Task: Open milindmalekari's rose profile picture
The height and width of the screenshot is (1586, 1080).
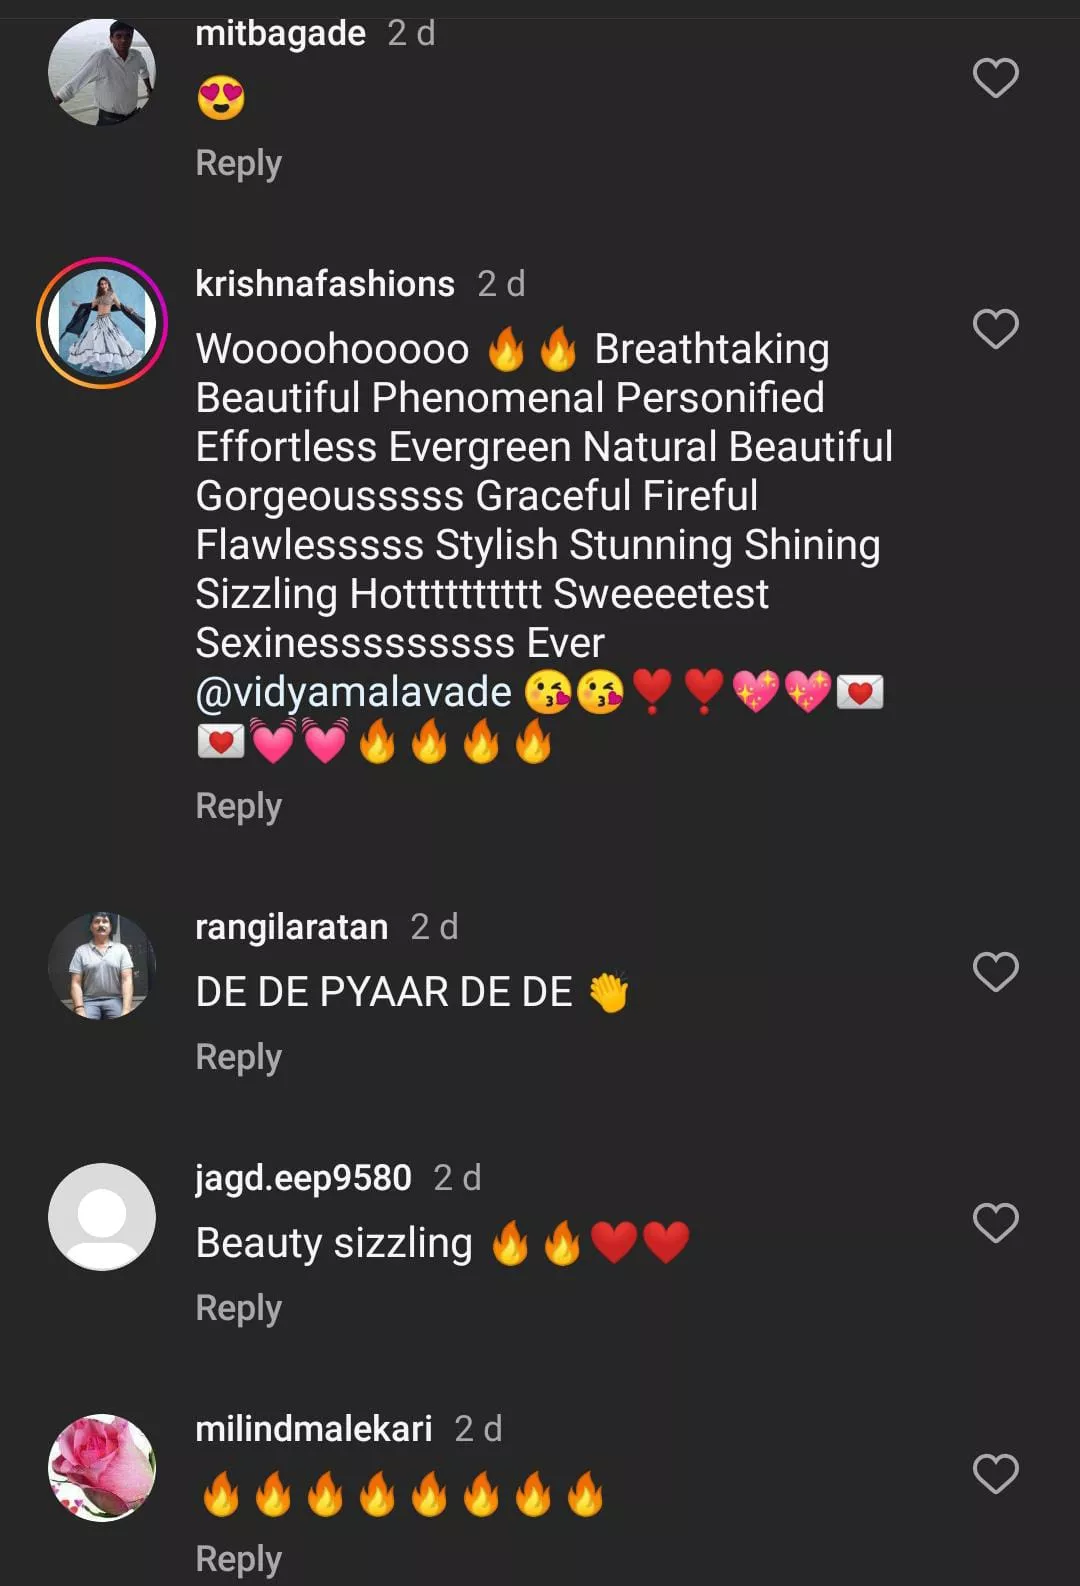Action: coord(102,1468)
